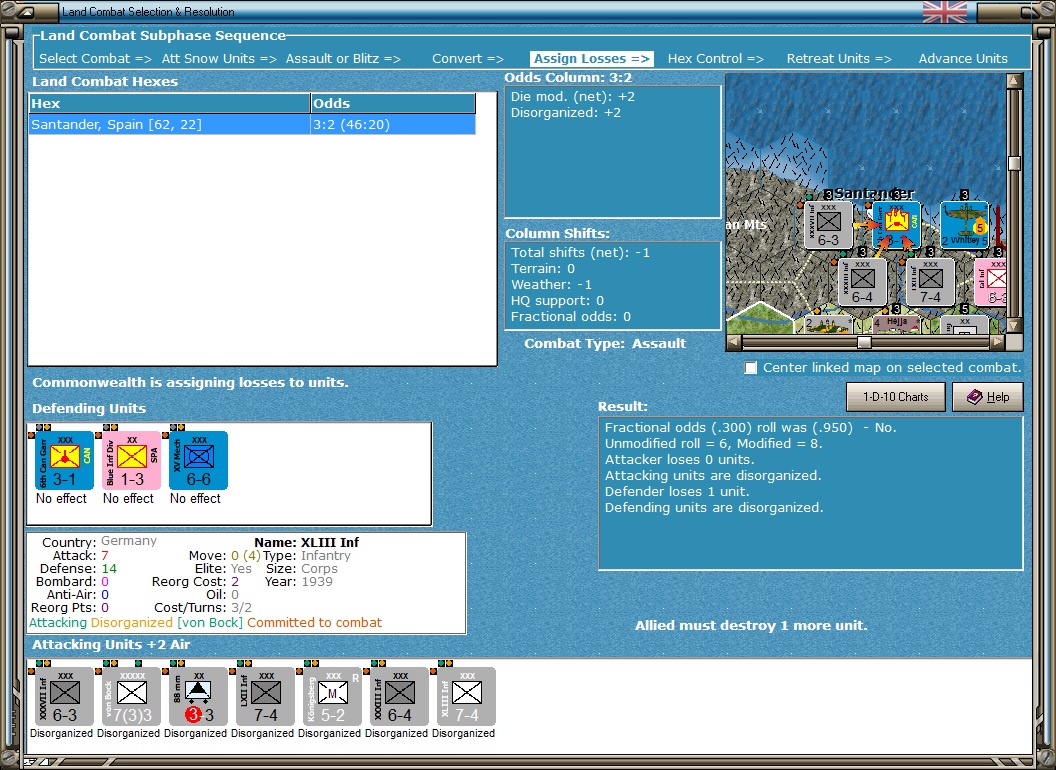Screen dimensions: 1056x770
Task: Click minimap scroll down arrow
Action: tap(1014, 326)
